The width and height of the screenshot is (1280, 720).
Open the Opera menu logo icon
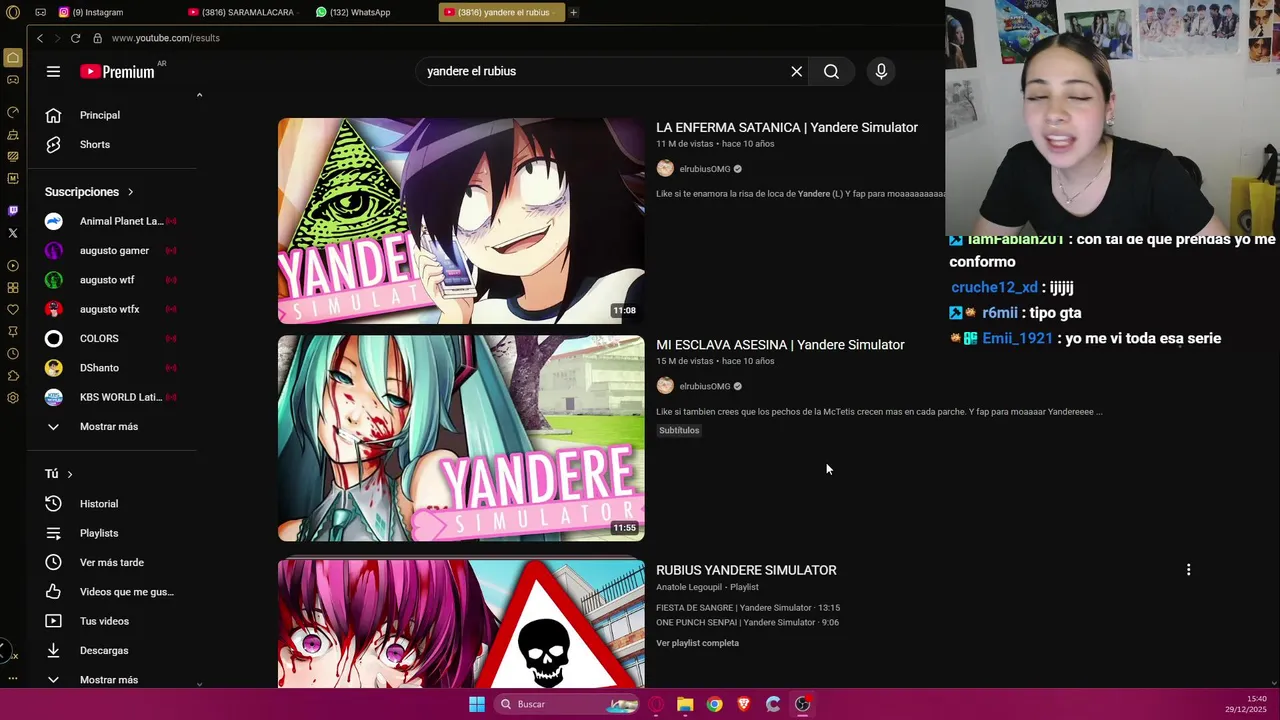tap(13, 12)
